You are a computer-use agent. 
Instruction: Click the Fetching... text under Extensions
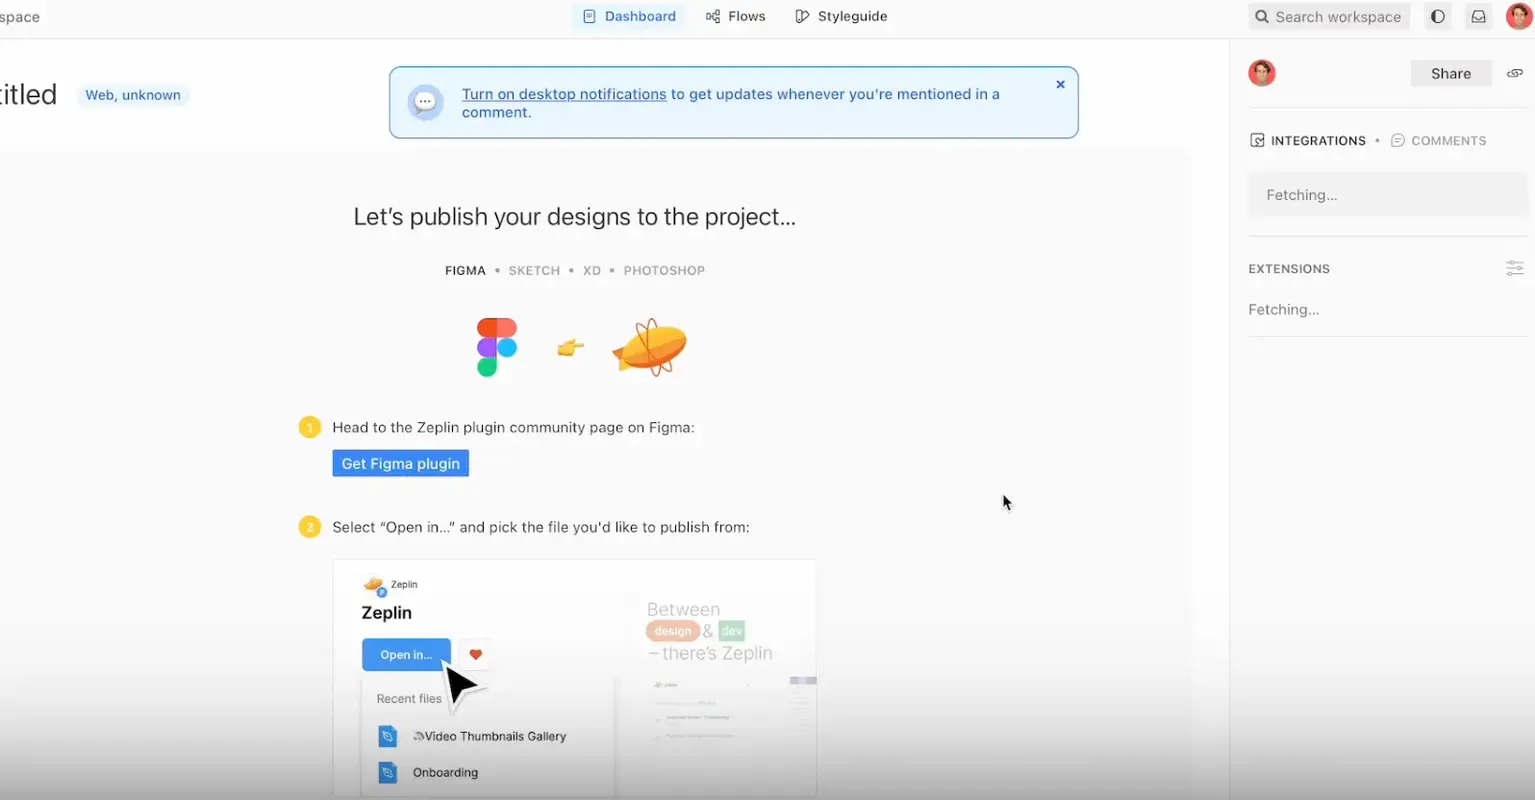pyautogui.click(x=1283, y=310)
